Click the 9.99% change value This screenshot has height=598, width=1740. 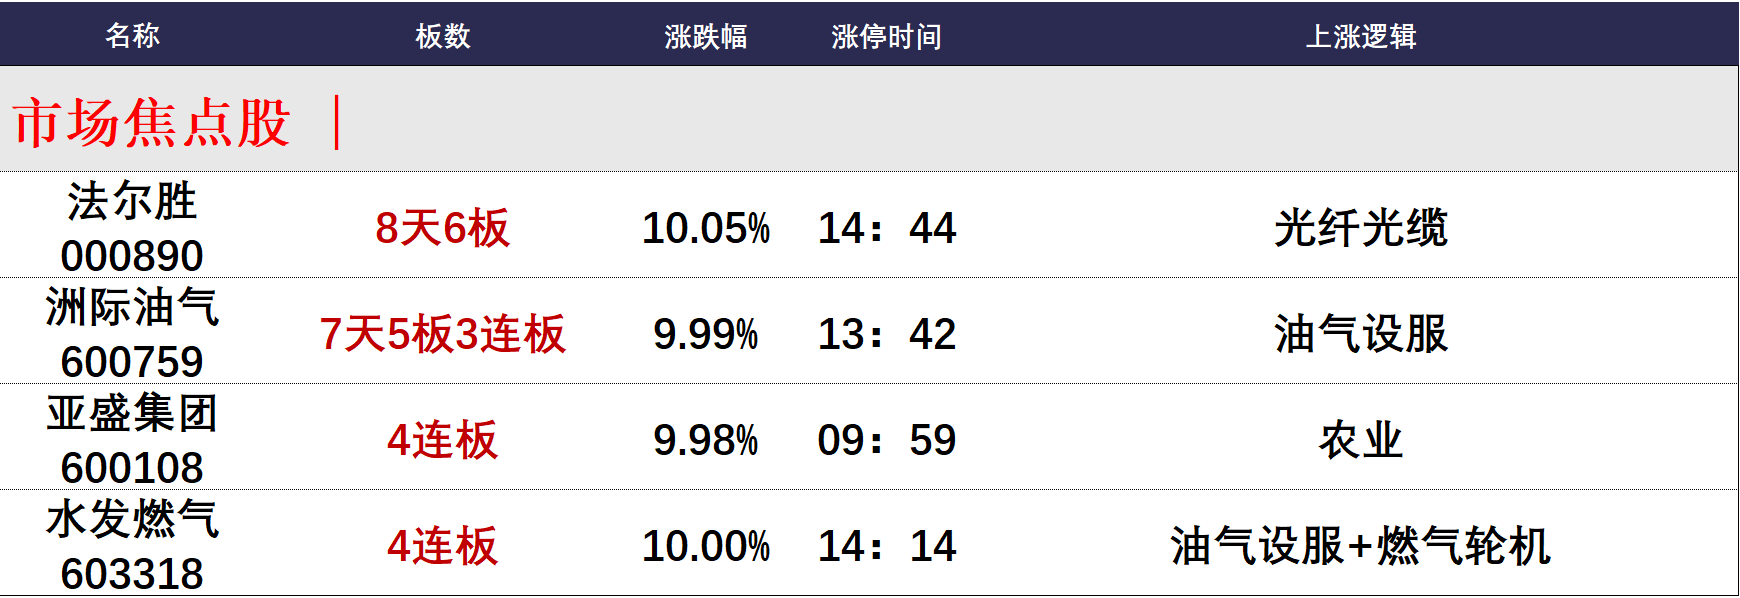(x=705, y=334)
